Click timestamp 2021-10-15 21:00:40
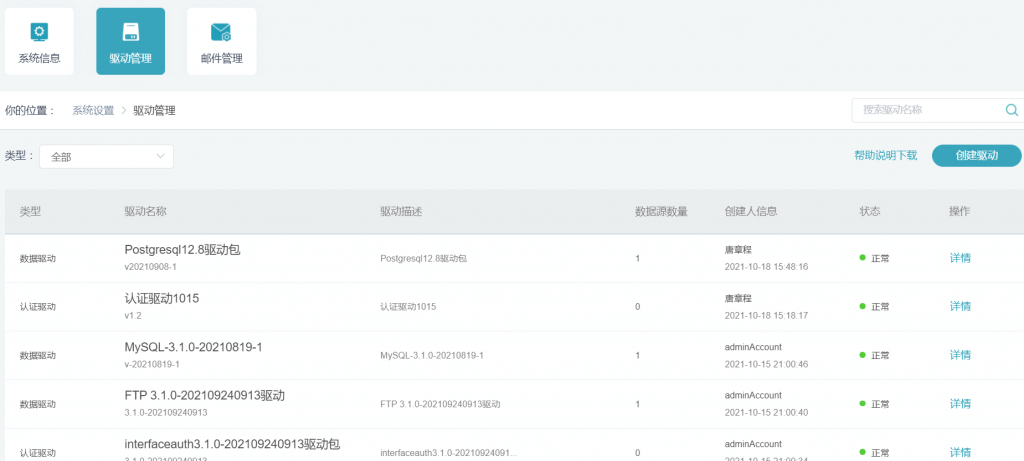This screenshot has height=461, width=1024. 767,413
